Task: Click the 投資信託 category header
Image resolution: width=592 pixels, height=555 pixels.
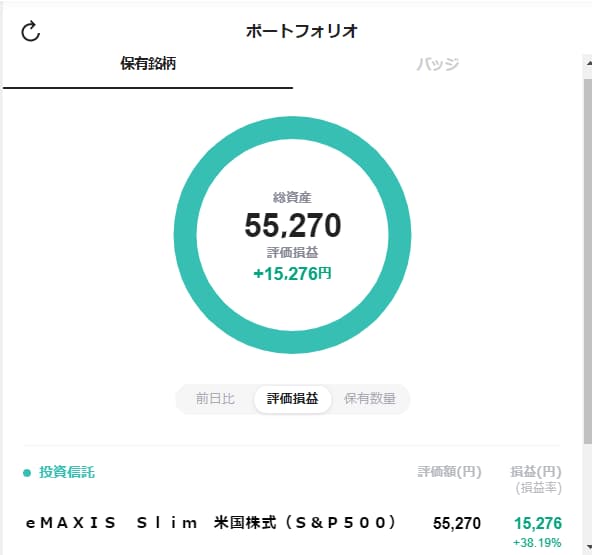Action: [x=67, y=472]
